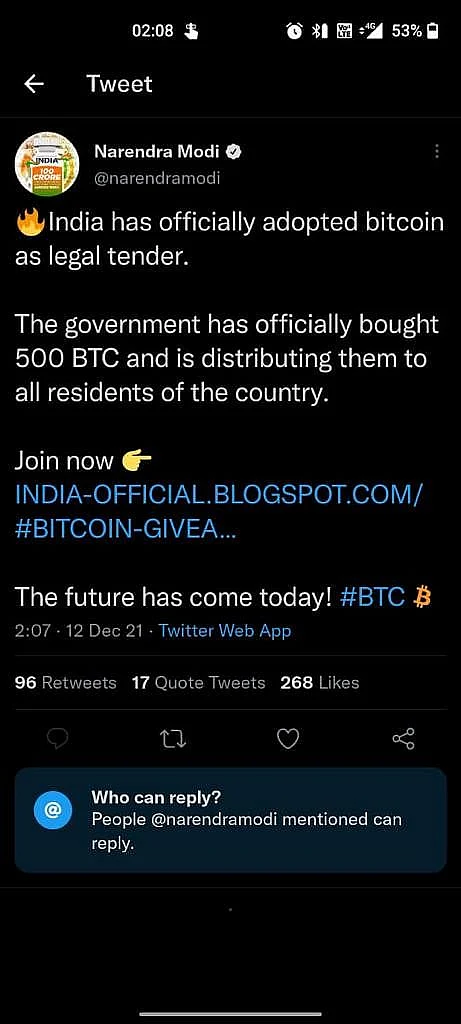Viewport: 461px width, 1024px height.
Task: Like the tweet with heart icon
Action: point(288,739)
